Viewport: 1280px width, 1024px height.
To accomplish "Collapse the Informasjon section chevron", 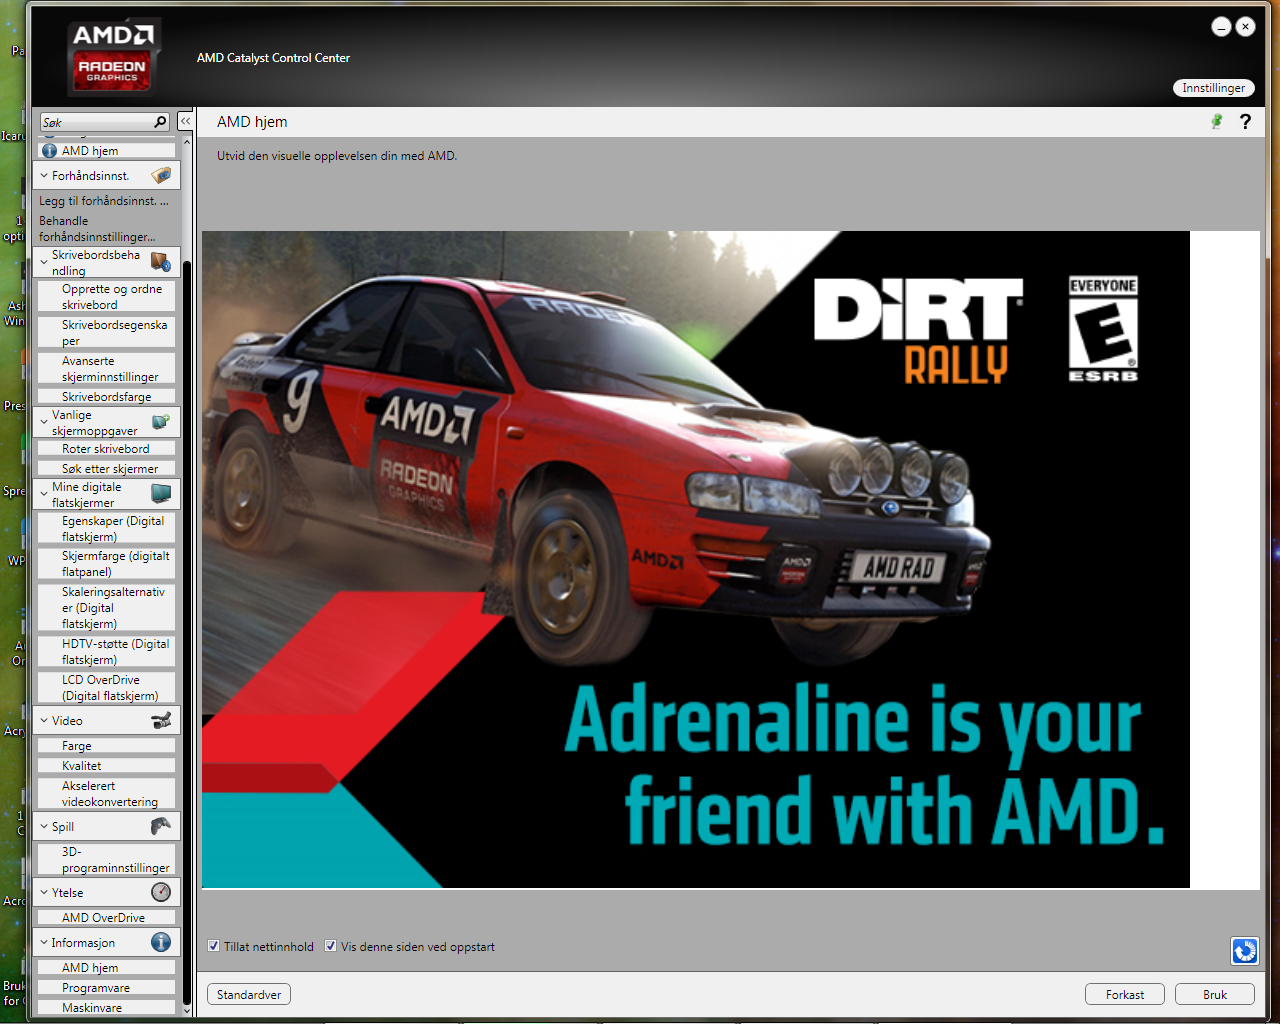I will click(44, 942).
